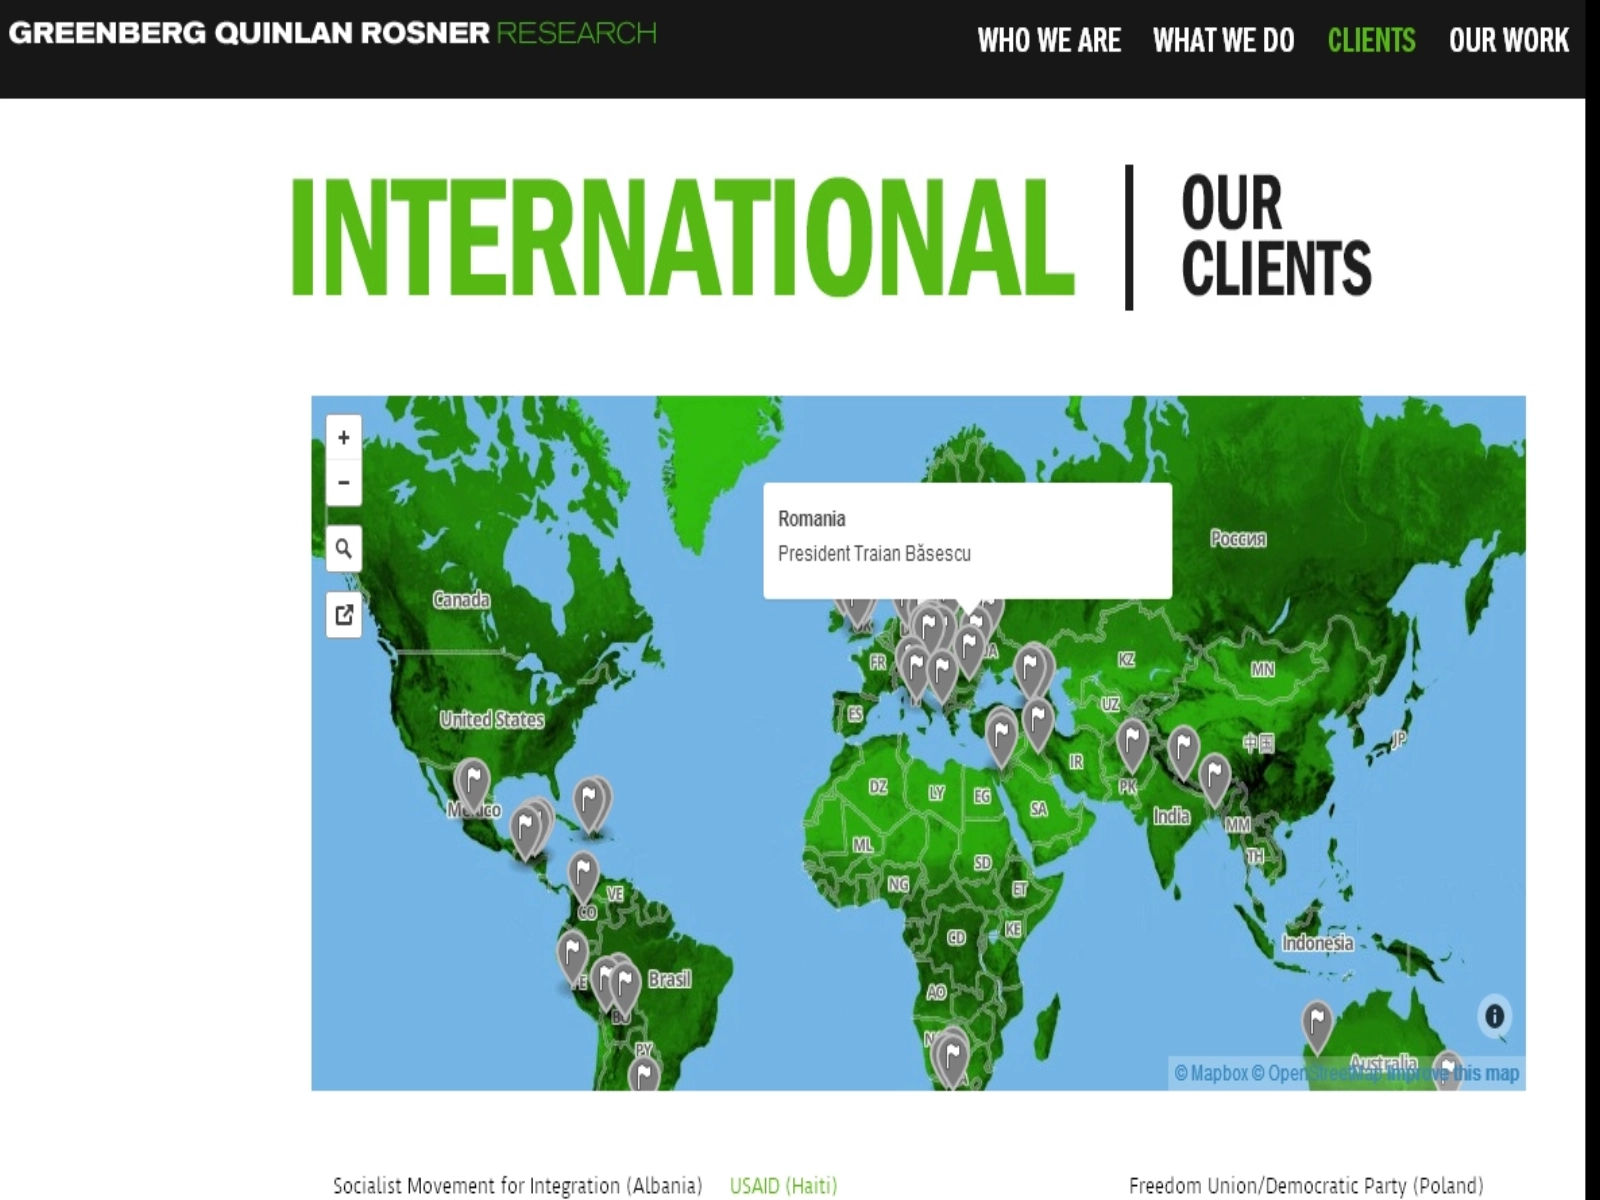This screenshot has width=1600, height=1200.
Task: Zoom out of the clients map
Action: tap(343, 483)
